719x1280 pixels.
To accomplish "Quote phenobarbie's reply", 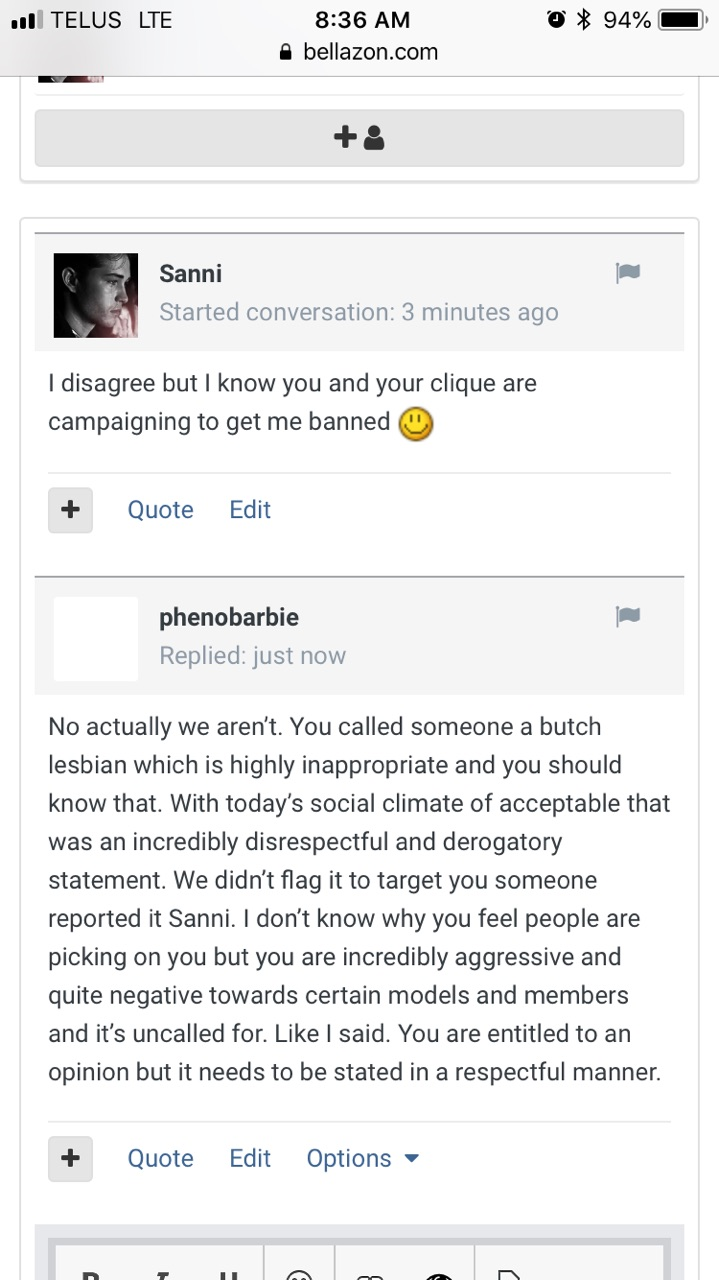I will (x=160, y=1158).
